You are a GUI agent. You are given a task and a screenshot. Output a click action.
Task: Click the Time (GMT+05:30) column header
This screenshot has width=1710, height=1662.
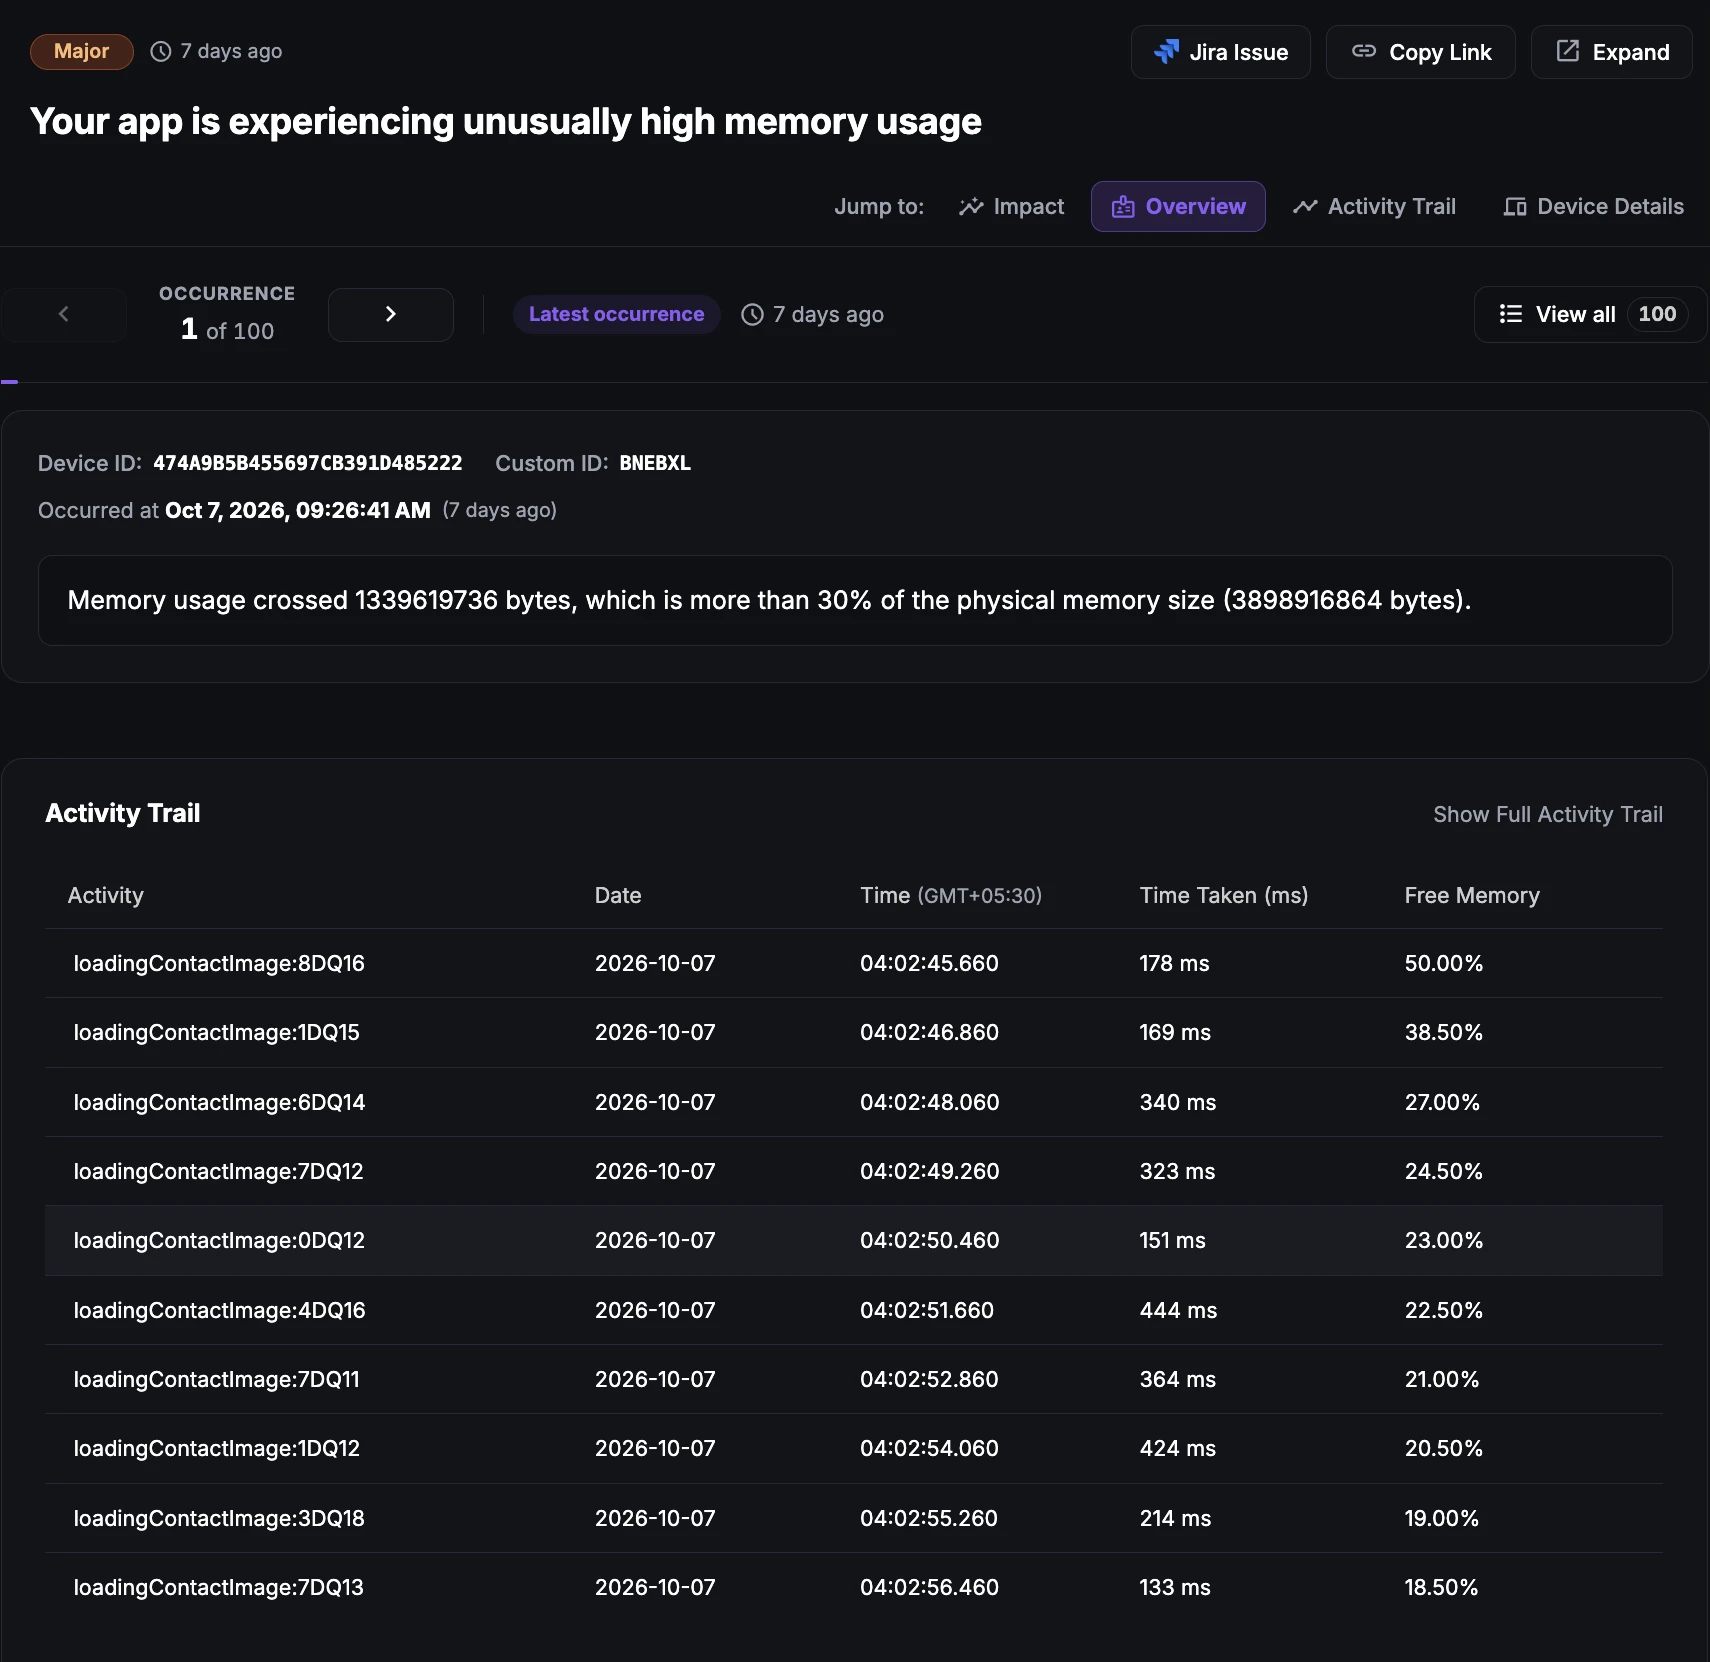[x=951, y=895]
